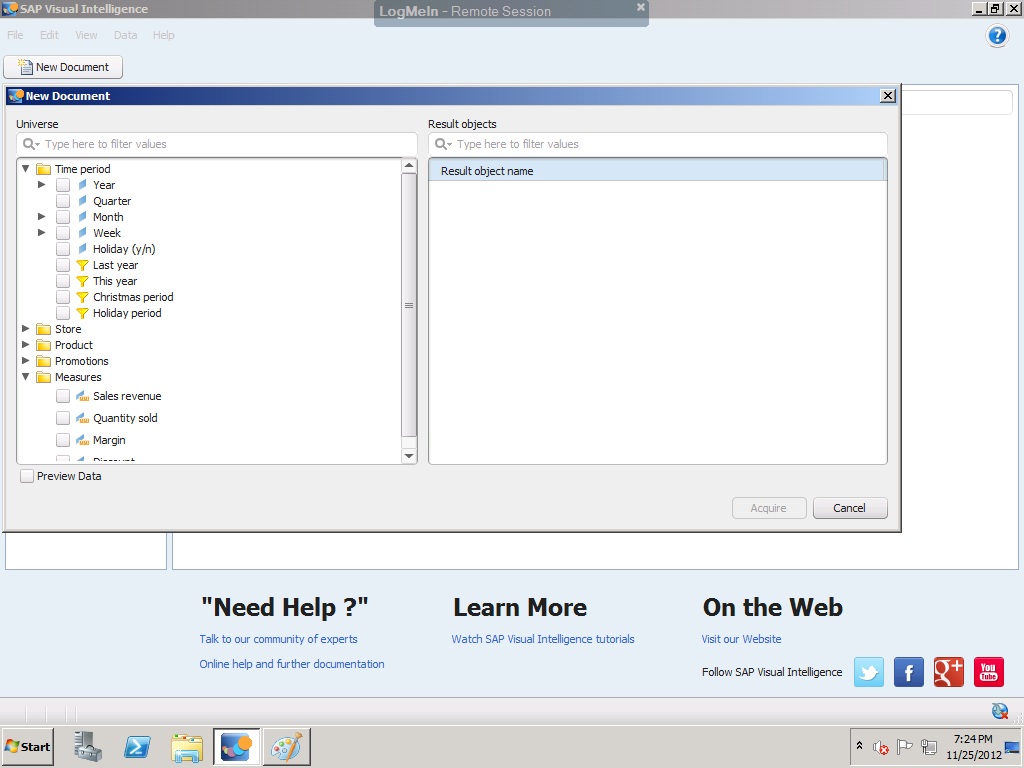Image resolution: width=1024 pixels, height=768 pixels.
Task: Expand the Store folder
Action: (25, 328)
